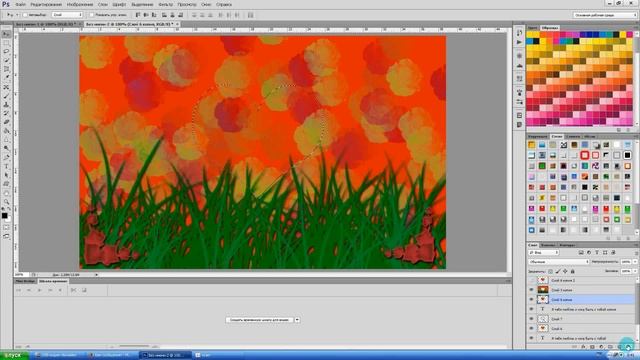640x360 pixels.
Task: Open the Файл menu
Action: [x=20, y=4]
